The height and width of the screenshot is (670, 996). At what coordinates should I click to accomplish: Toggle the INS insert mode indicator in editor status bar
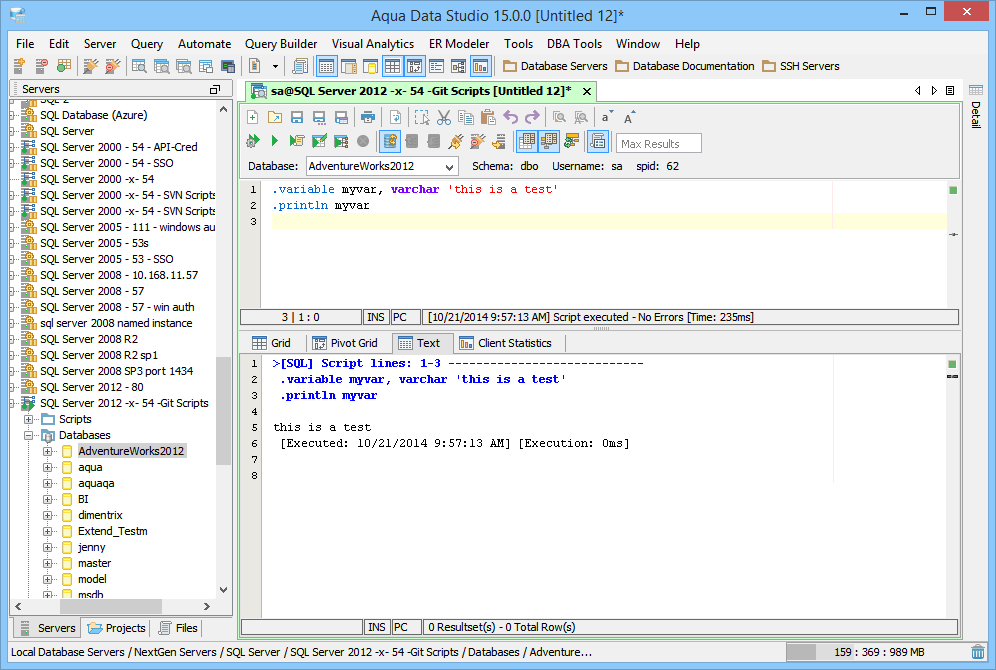[x=376, y=317]
